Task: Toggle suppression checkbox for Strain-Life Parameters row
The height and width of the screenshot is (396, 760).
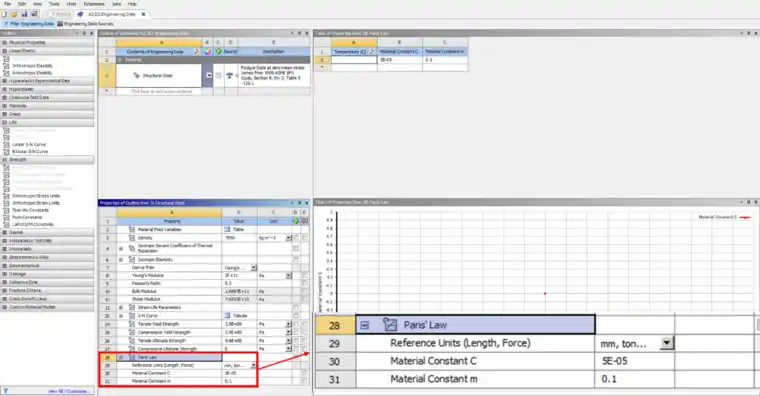Action: pos(296,307)
